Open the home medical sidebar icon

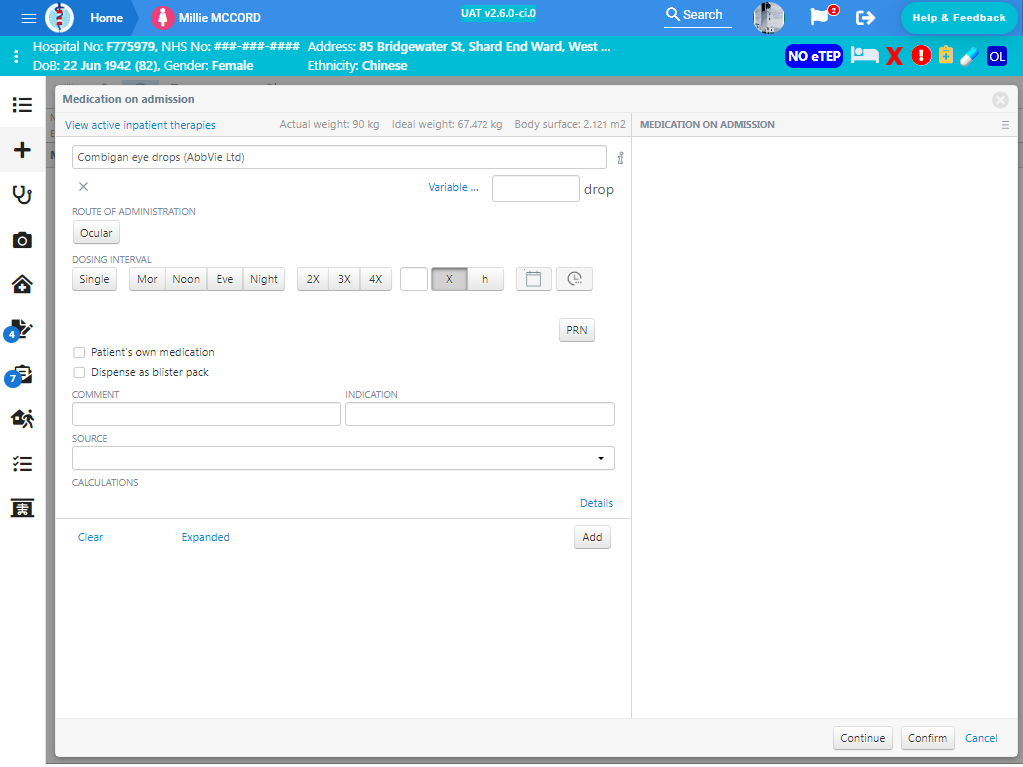pos(22,284)
